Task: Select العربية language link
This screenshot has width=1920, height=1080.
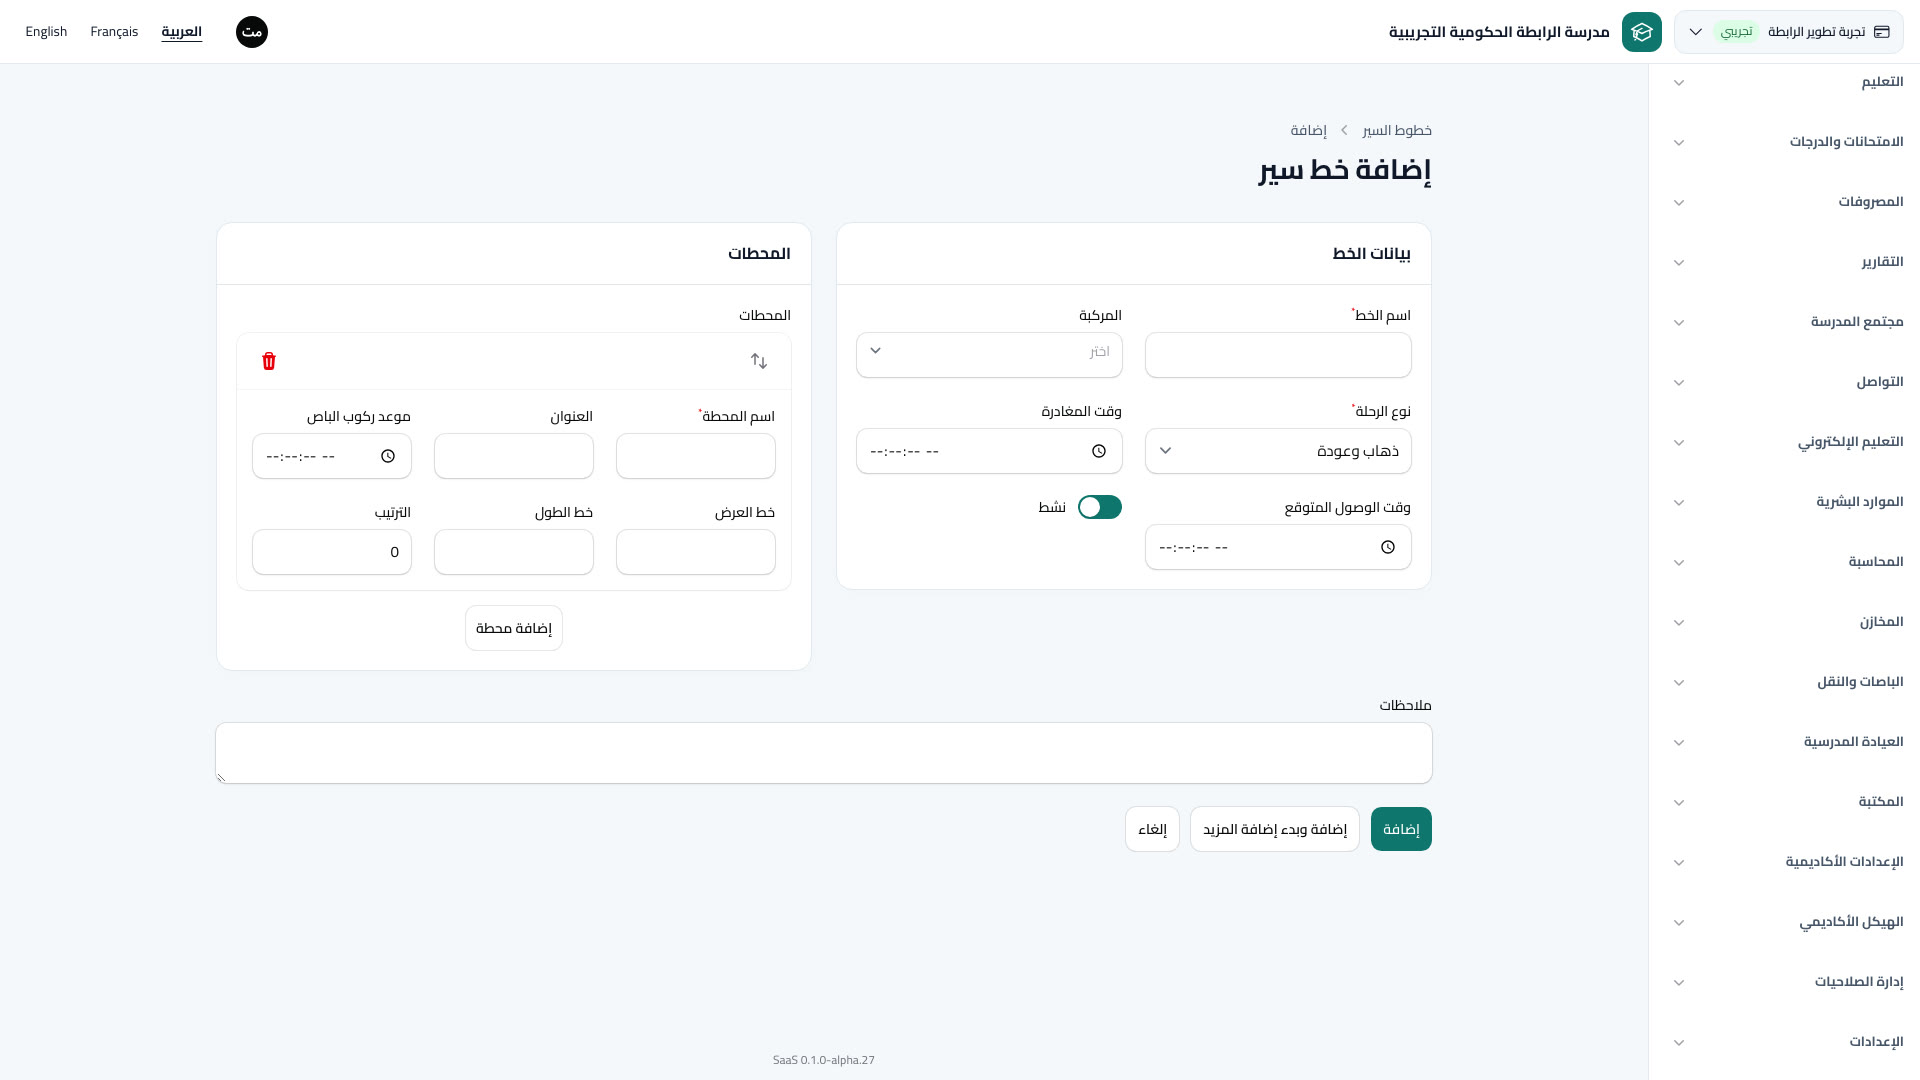Action: (x=182, y=32)
